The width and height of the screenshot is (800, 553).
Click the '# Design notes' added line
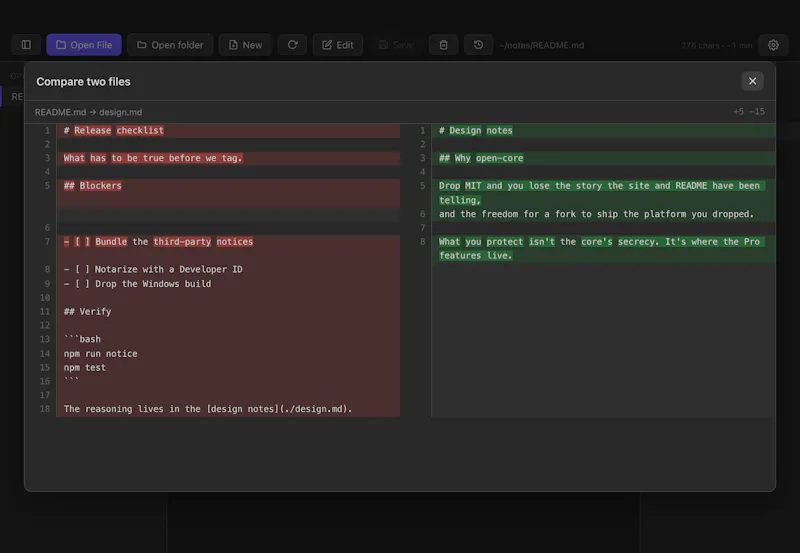point(604,131)
